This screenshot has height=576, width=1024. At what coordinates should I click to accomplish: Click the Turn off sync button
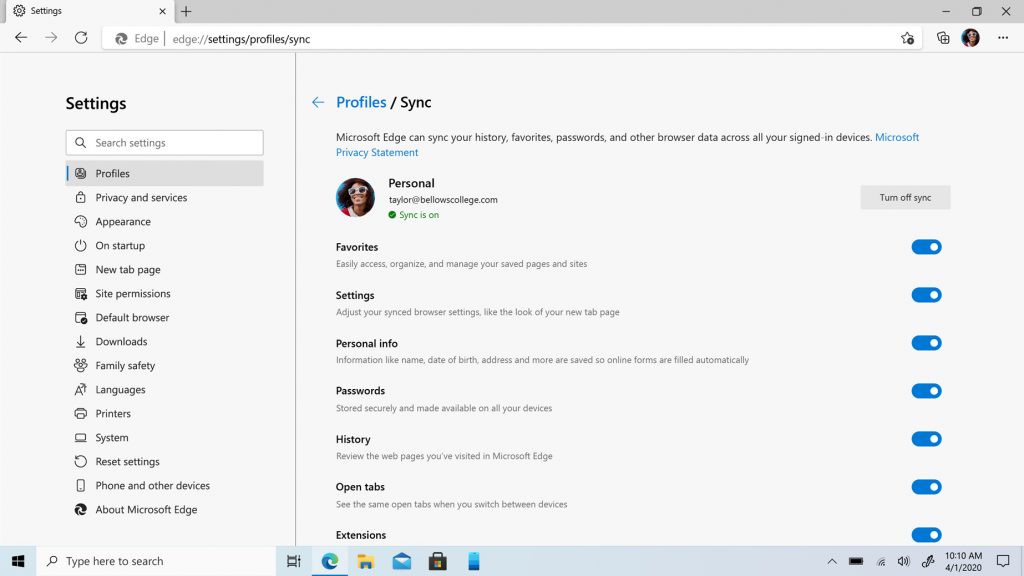point(905,198)
